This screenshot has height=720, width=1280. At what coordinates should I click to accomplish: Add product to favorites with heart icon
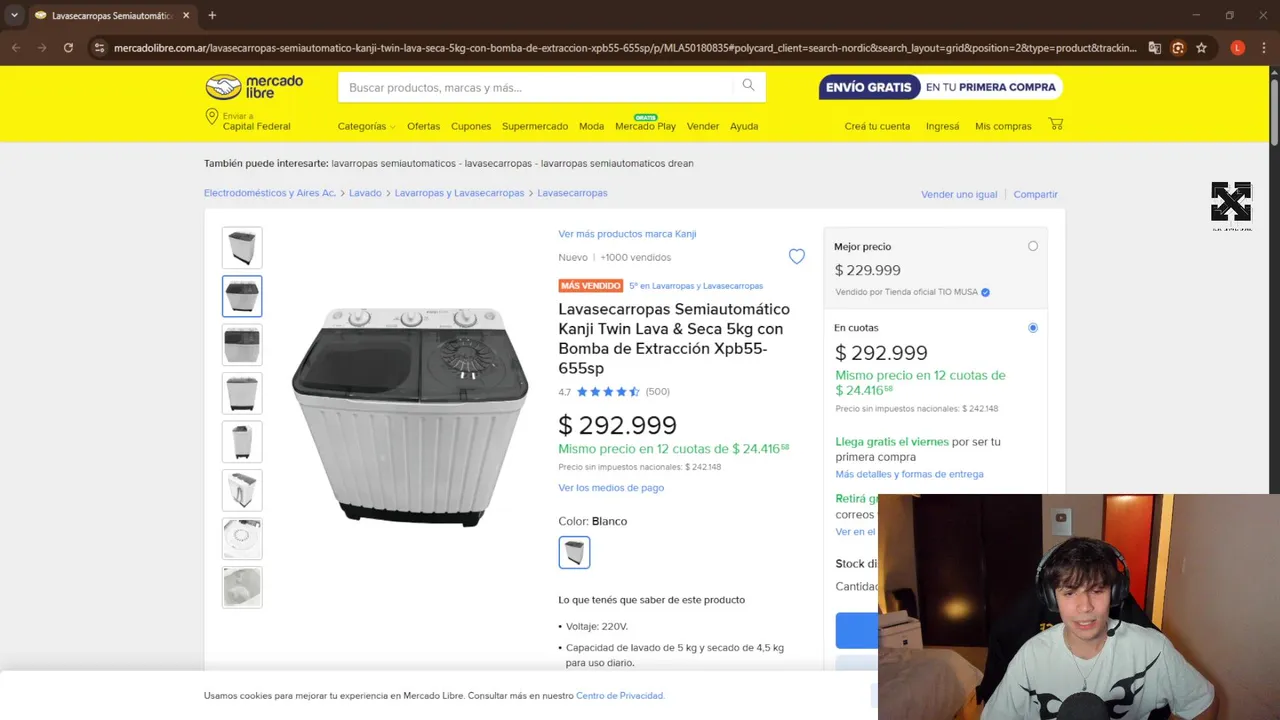point(796,257)
